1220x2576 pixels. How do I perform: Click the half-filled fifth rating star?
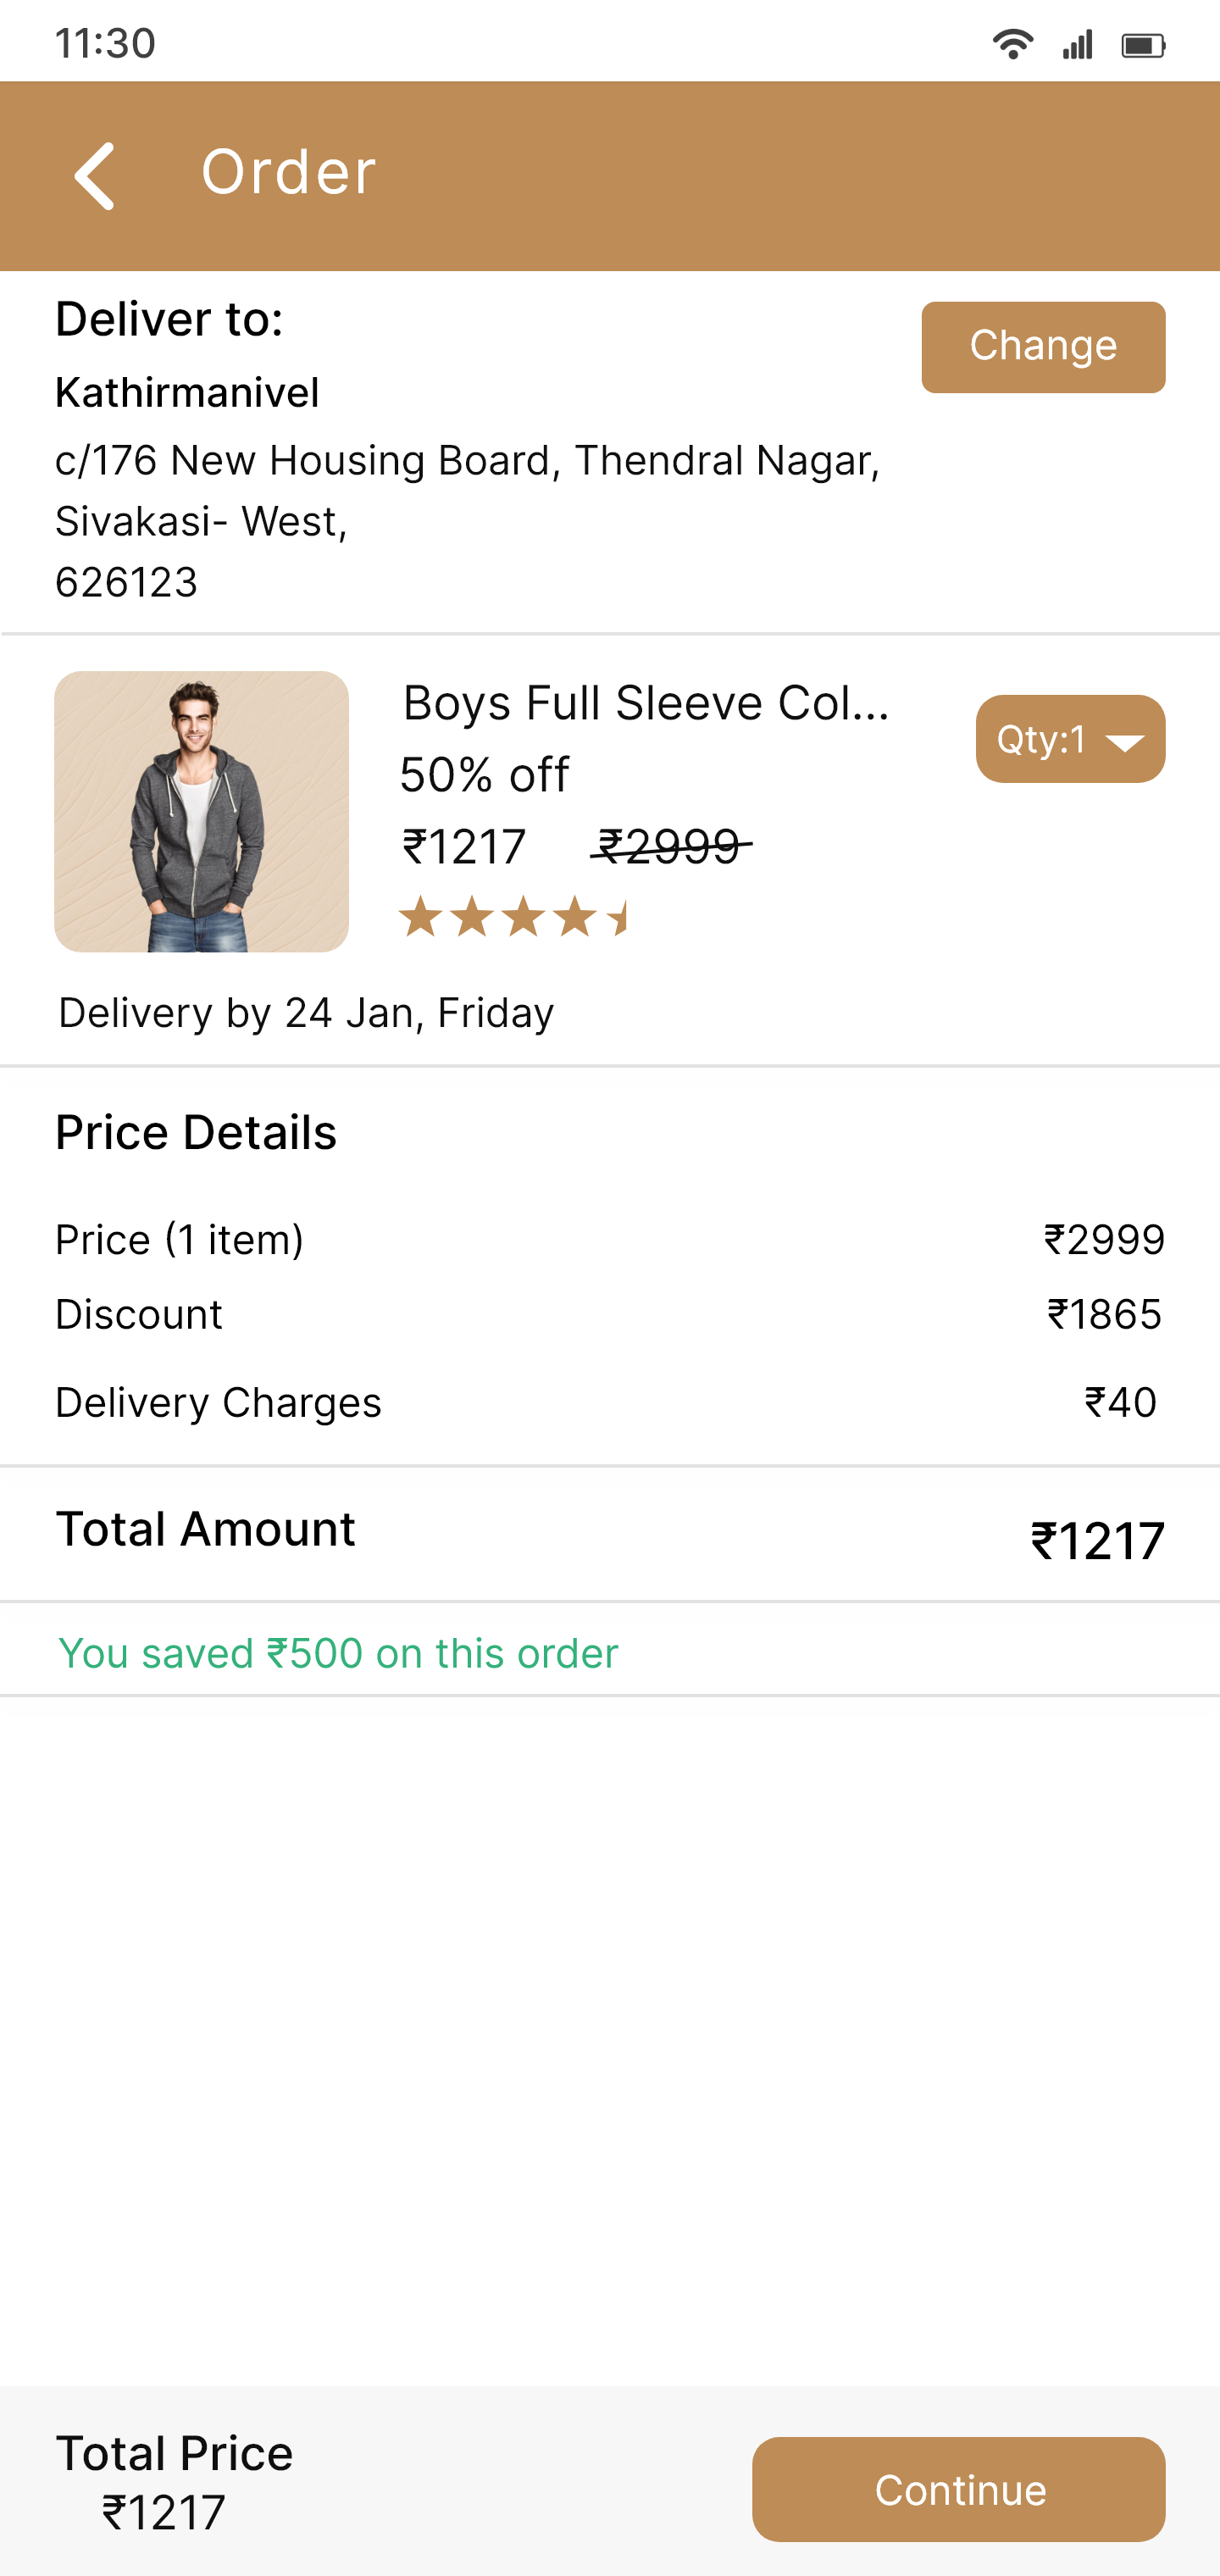pos(618,917)
